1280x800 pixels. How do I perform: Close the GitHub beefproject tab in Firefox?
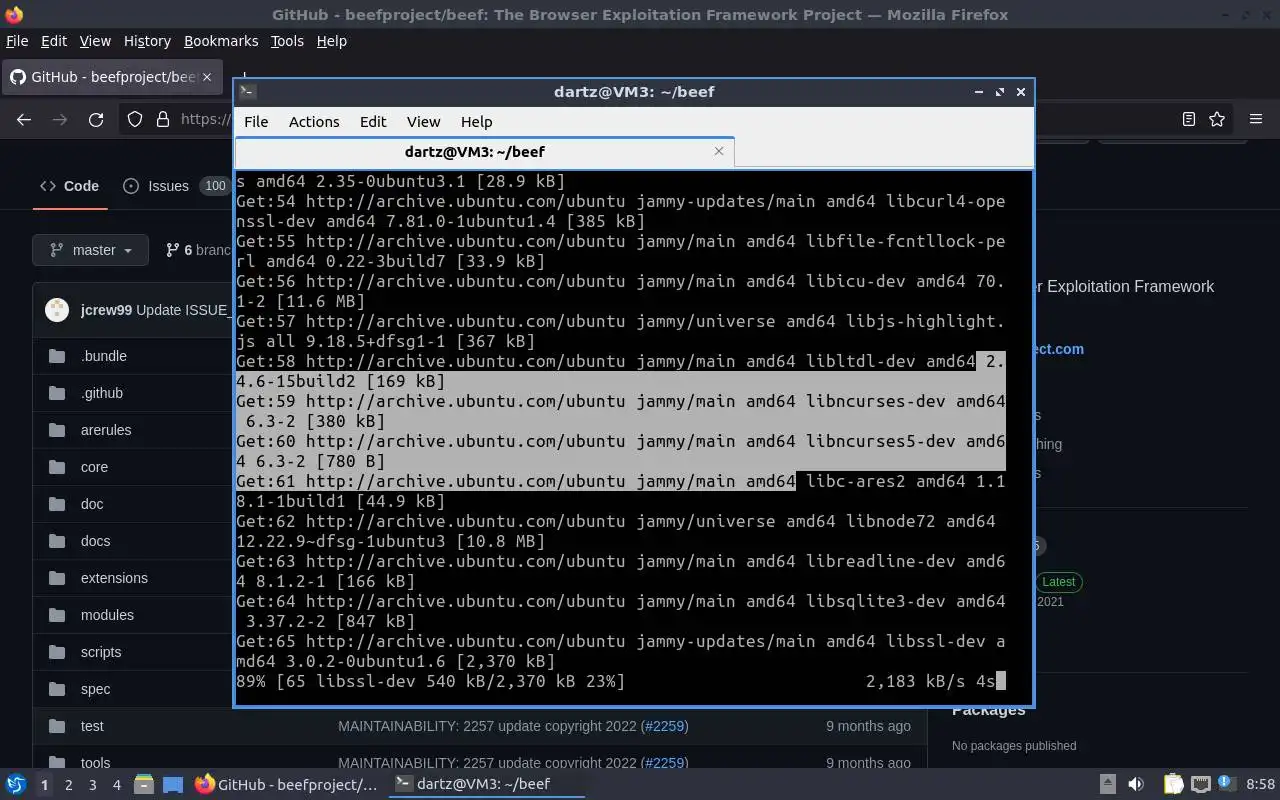[207, 77]
